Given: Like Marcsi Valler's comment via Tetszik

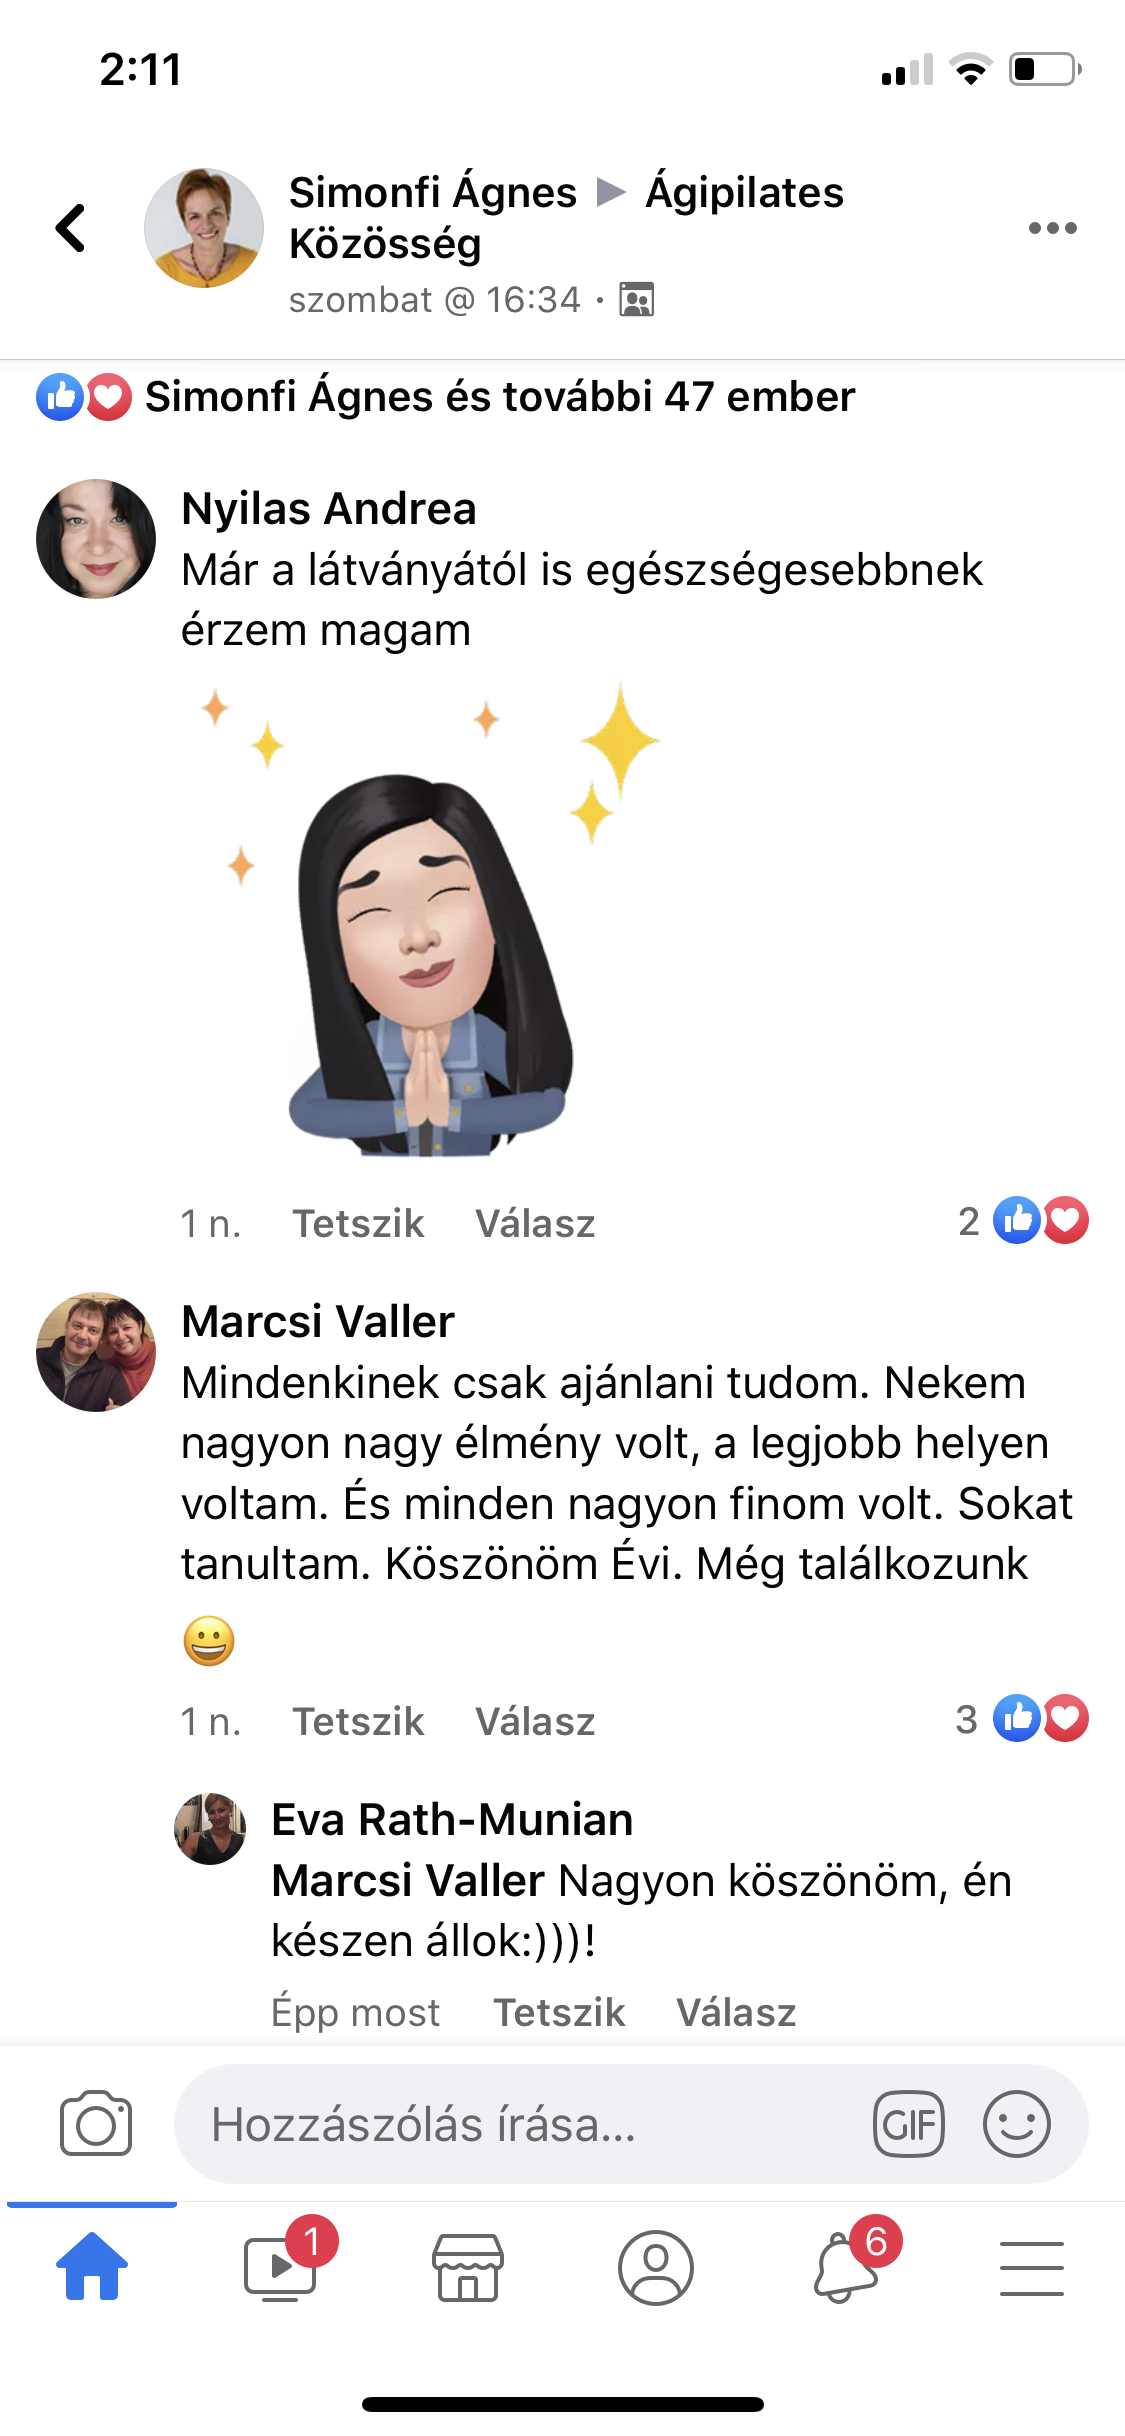Looking at the screenshot, I should [x=358, y=1721].
